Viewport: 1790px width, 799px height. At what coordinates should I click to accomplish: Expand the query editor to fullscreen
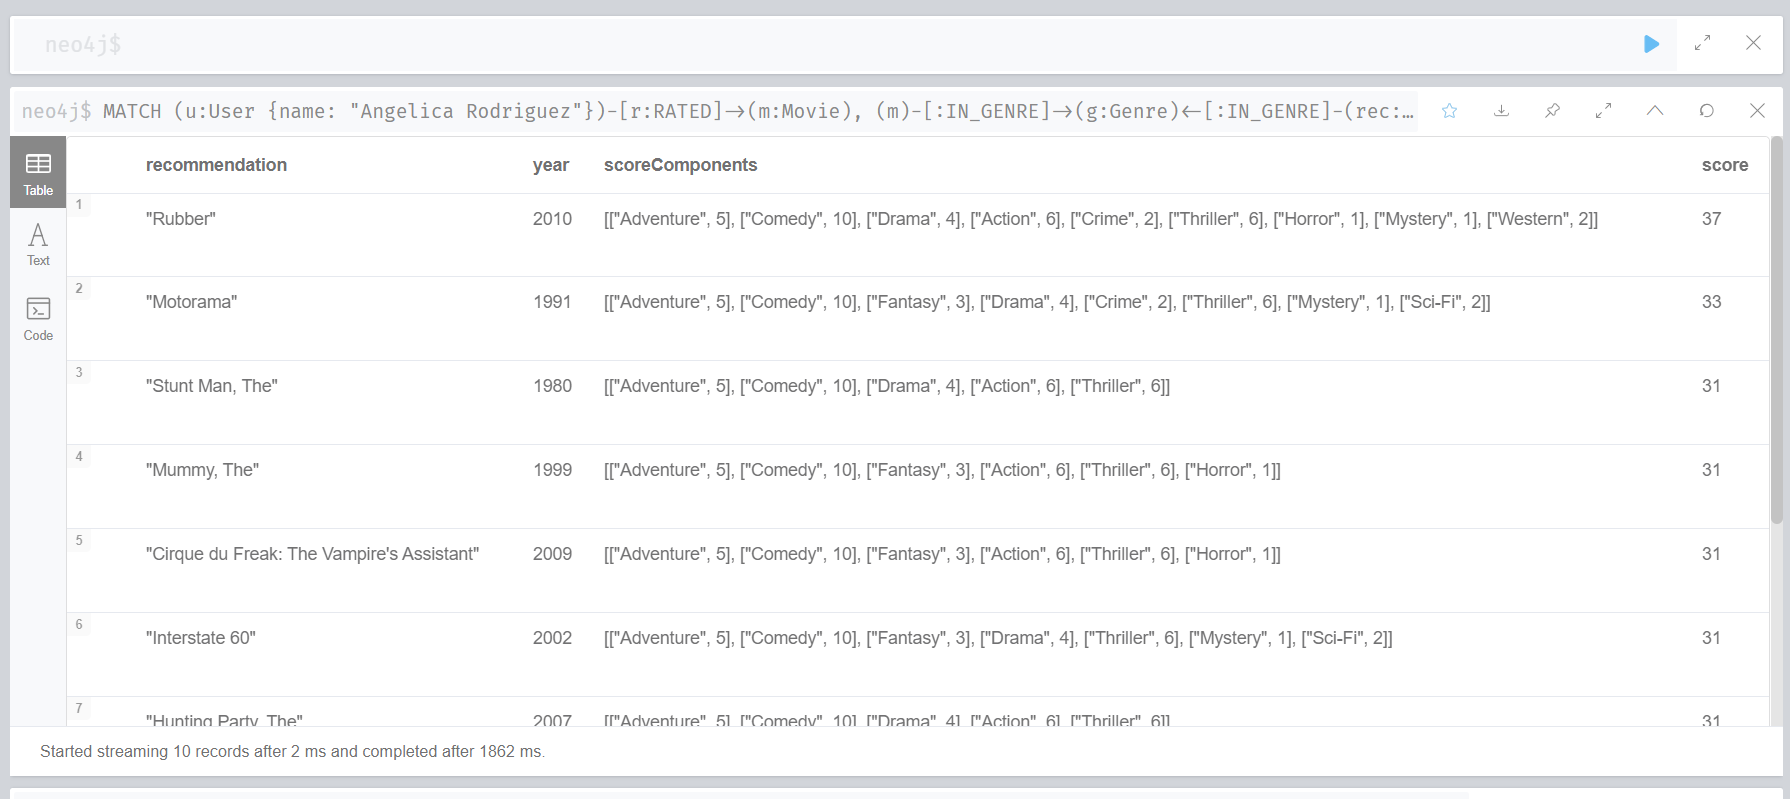click(x=1702, y=44)
